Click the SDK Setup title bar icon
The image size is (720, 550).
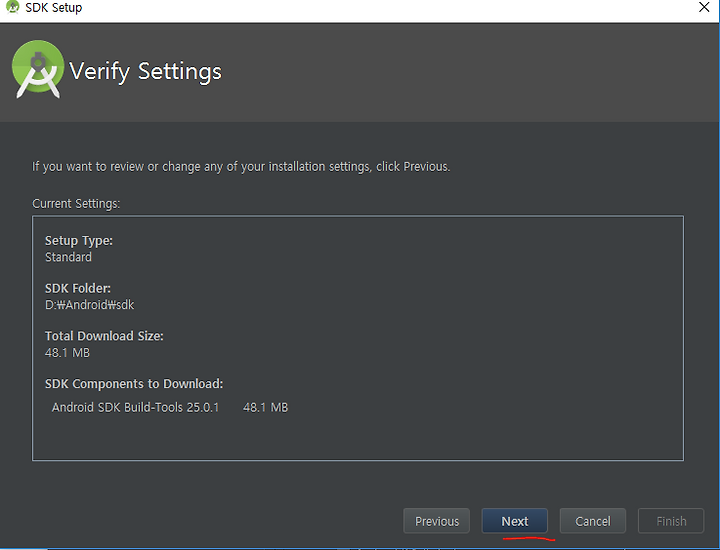point(12,7)
